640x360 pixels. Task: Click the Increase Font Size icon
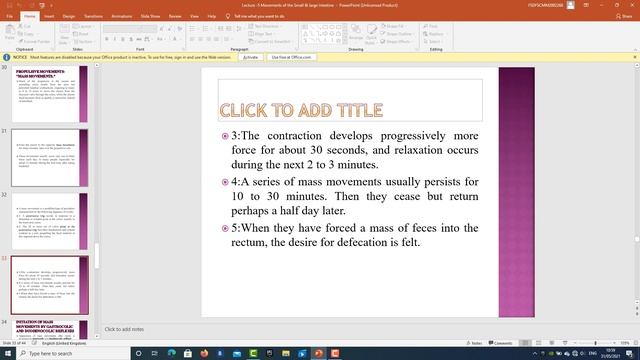click(162, 29)
